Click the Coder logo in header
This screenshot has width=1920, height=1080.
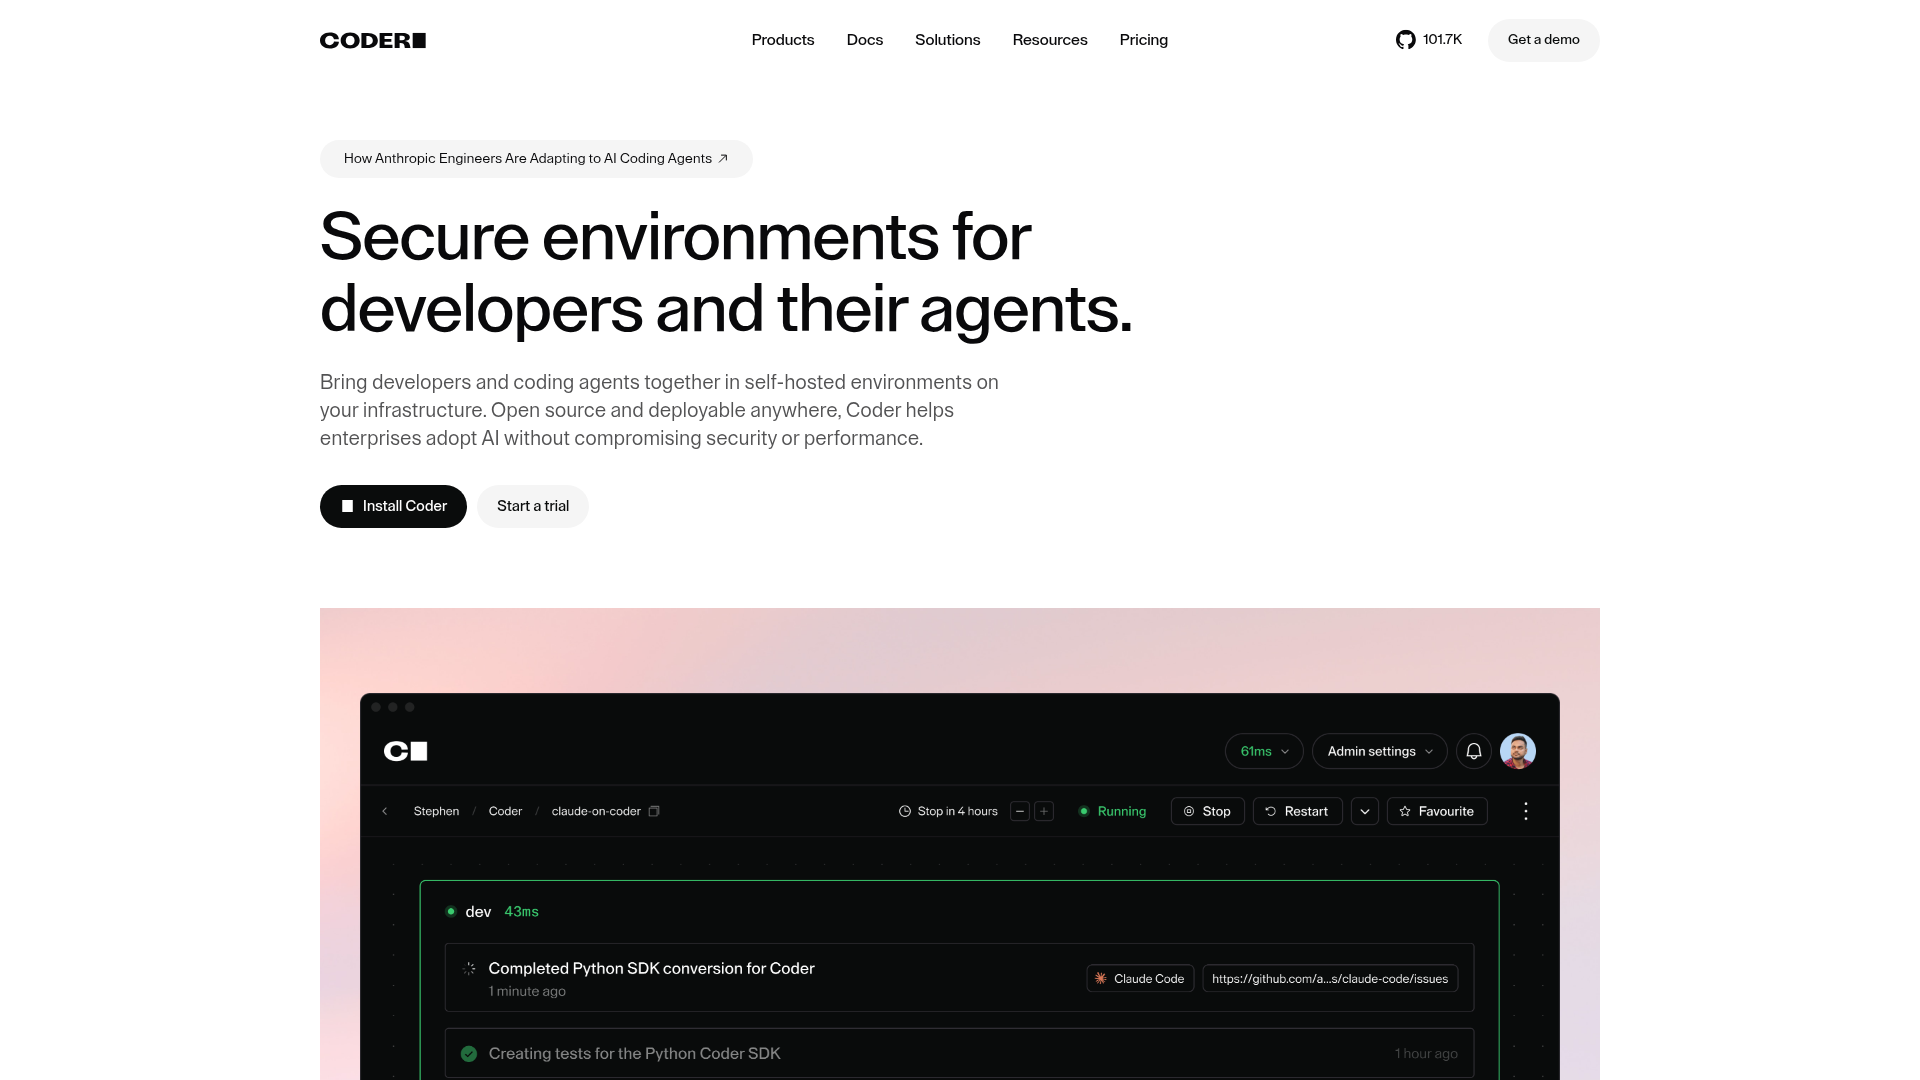coord(372,40)
